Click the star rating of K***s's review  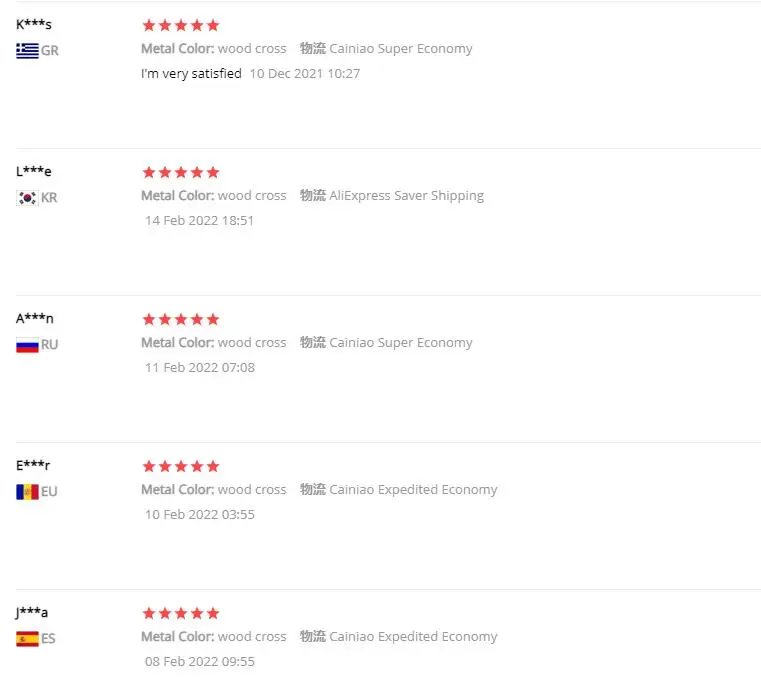[x=181, y=25]
